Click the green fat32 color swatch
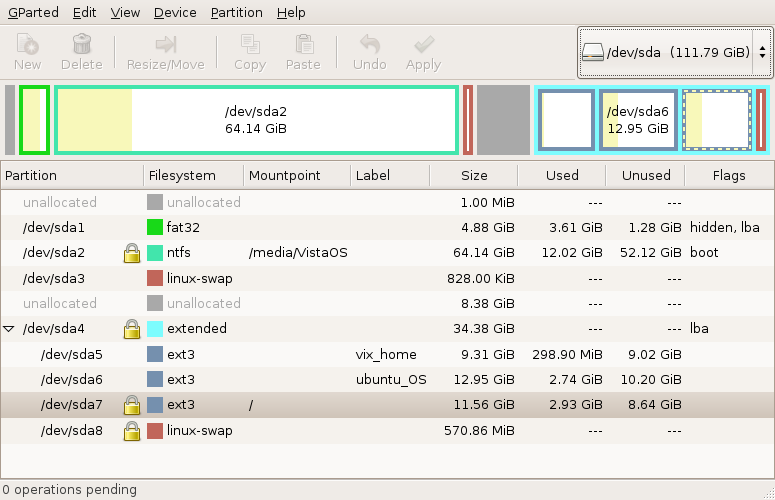 pos(155,227)
